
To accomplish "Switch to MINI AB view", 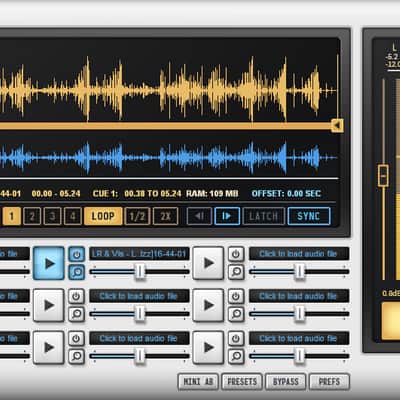I will (198, 381).
